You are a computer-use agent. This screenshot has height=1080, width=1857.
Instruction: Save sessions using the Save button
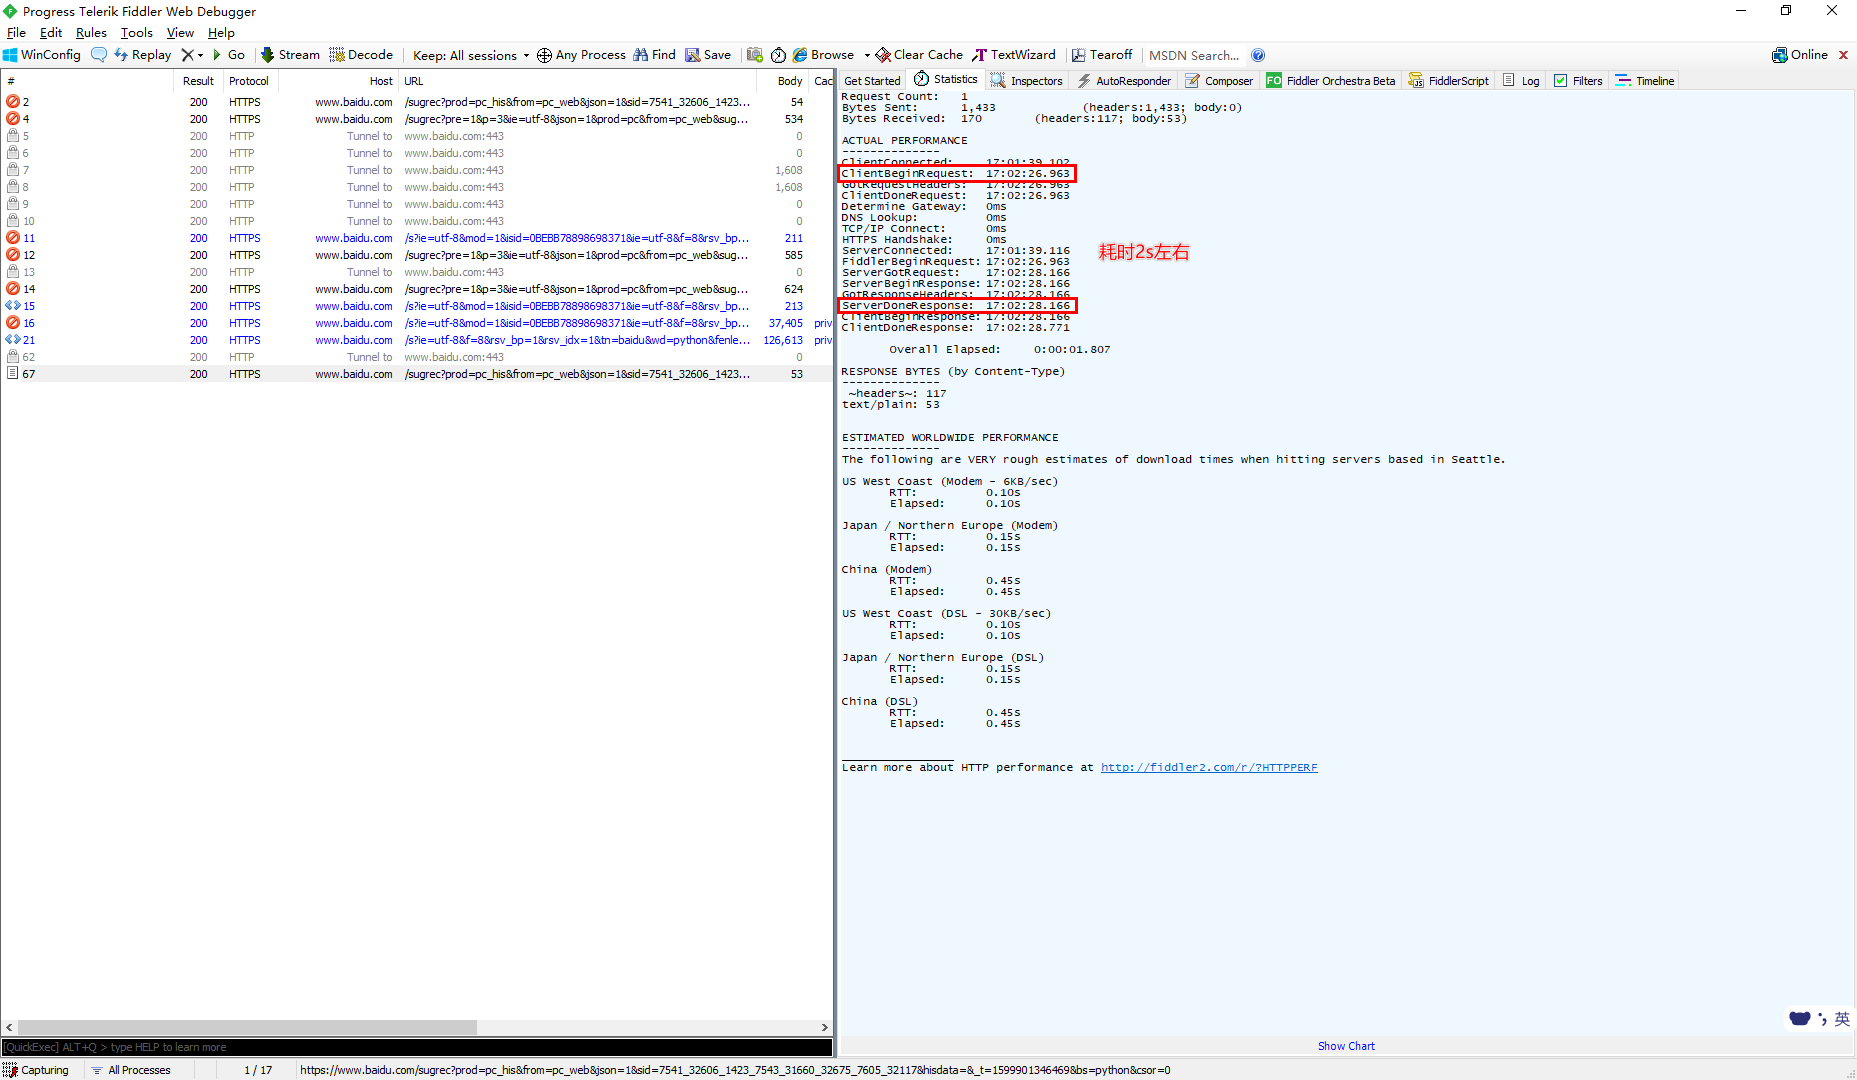708,55
